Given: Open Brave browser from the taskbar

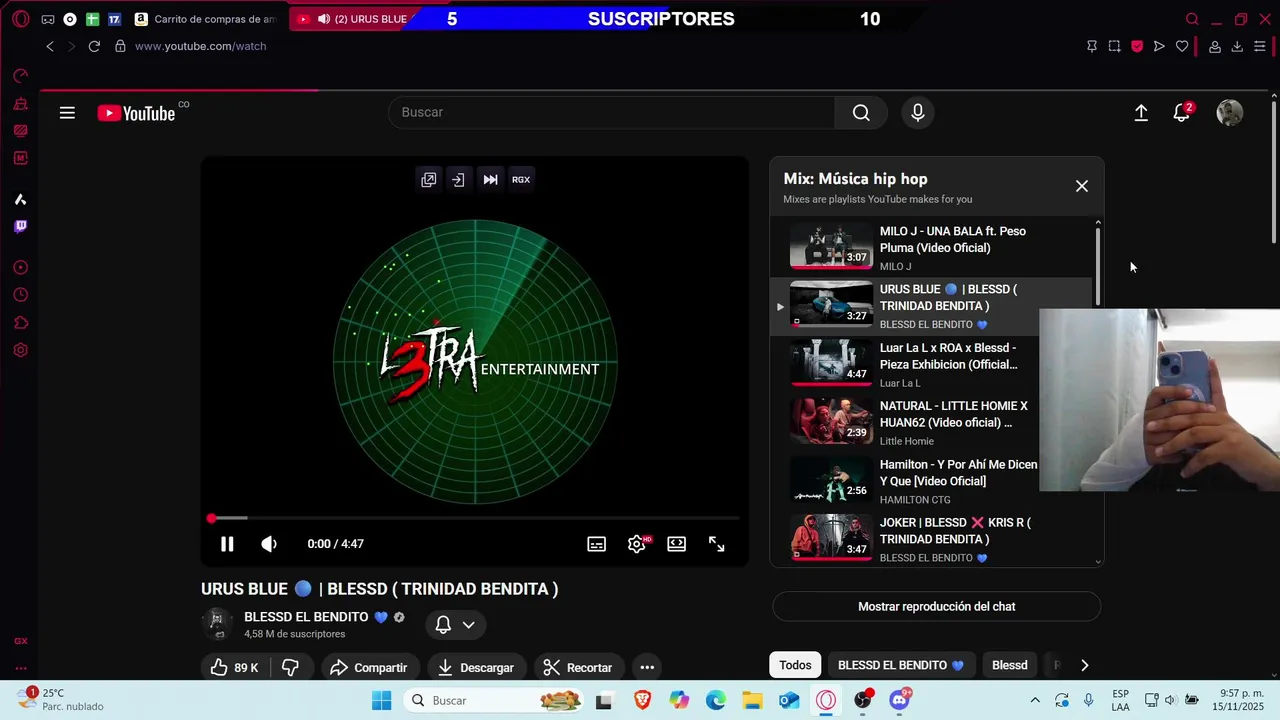Looking at the screenshot, I should pyautogui.click(x=642, y=700).
